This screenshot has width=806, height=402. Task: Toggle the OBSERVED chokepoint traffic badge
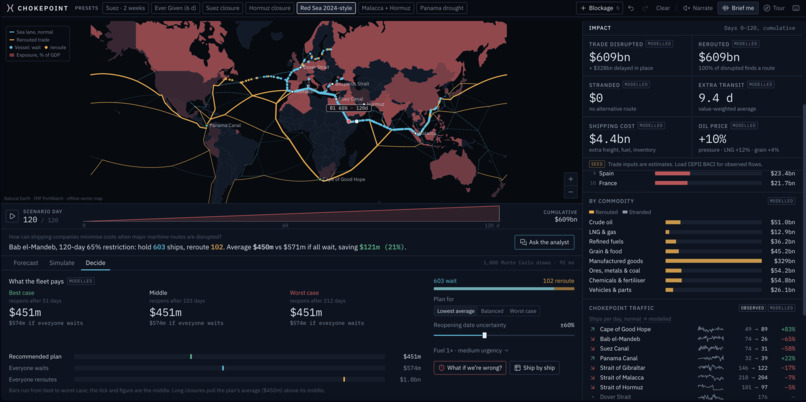[x=752, y=308]
